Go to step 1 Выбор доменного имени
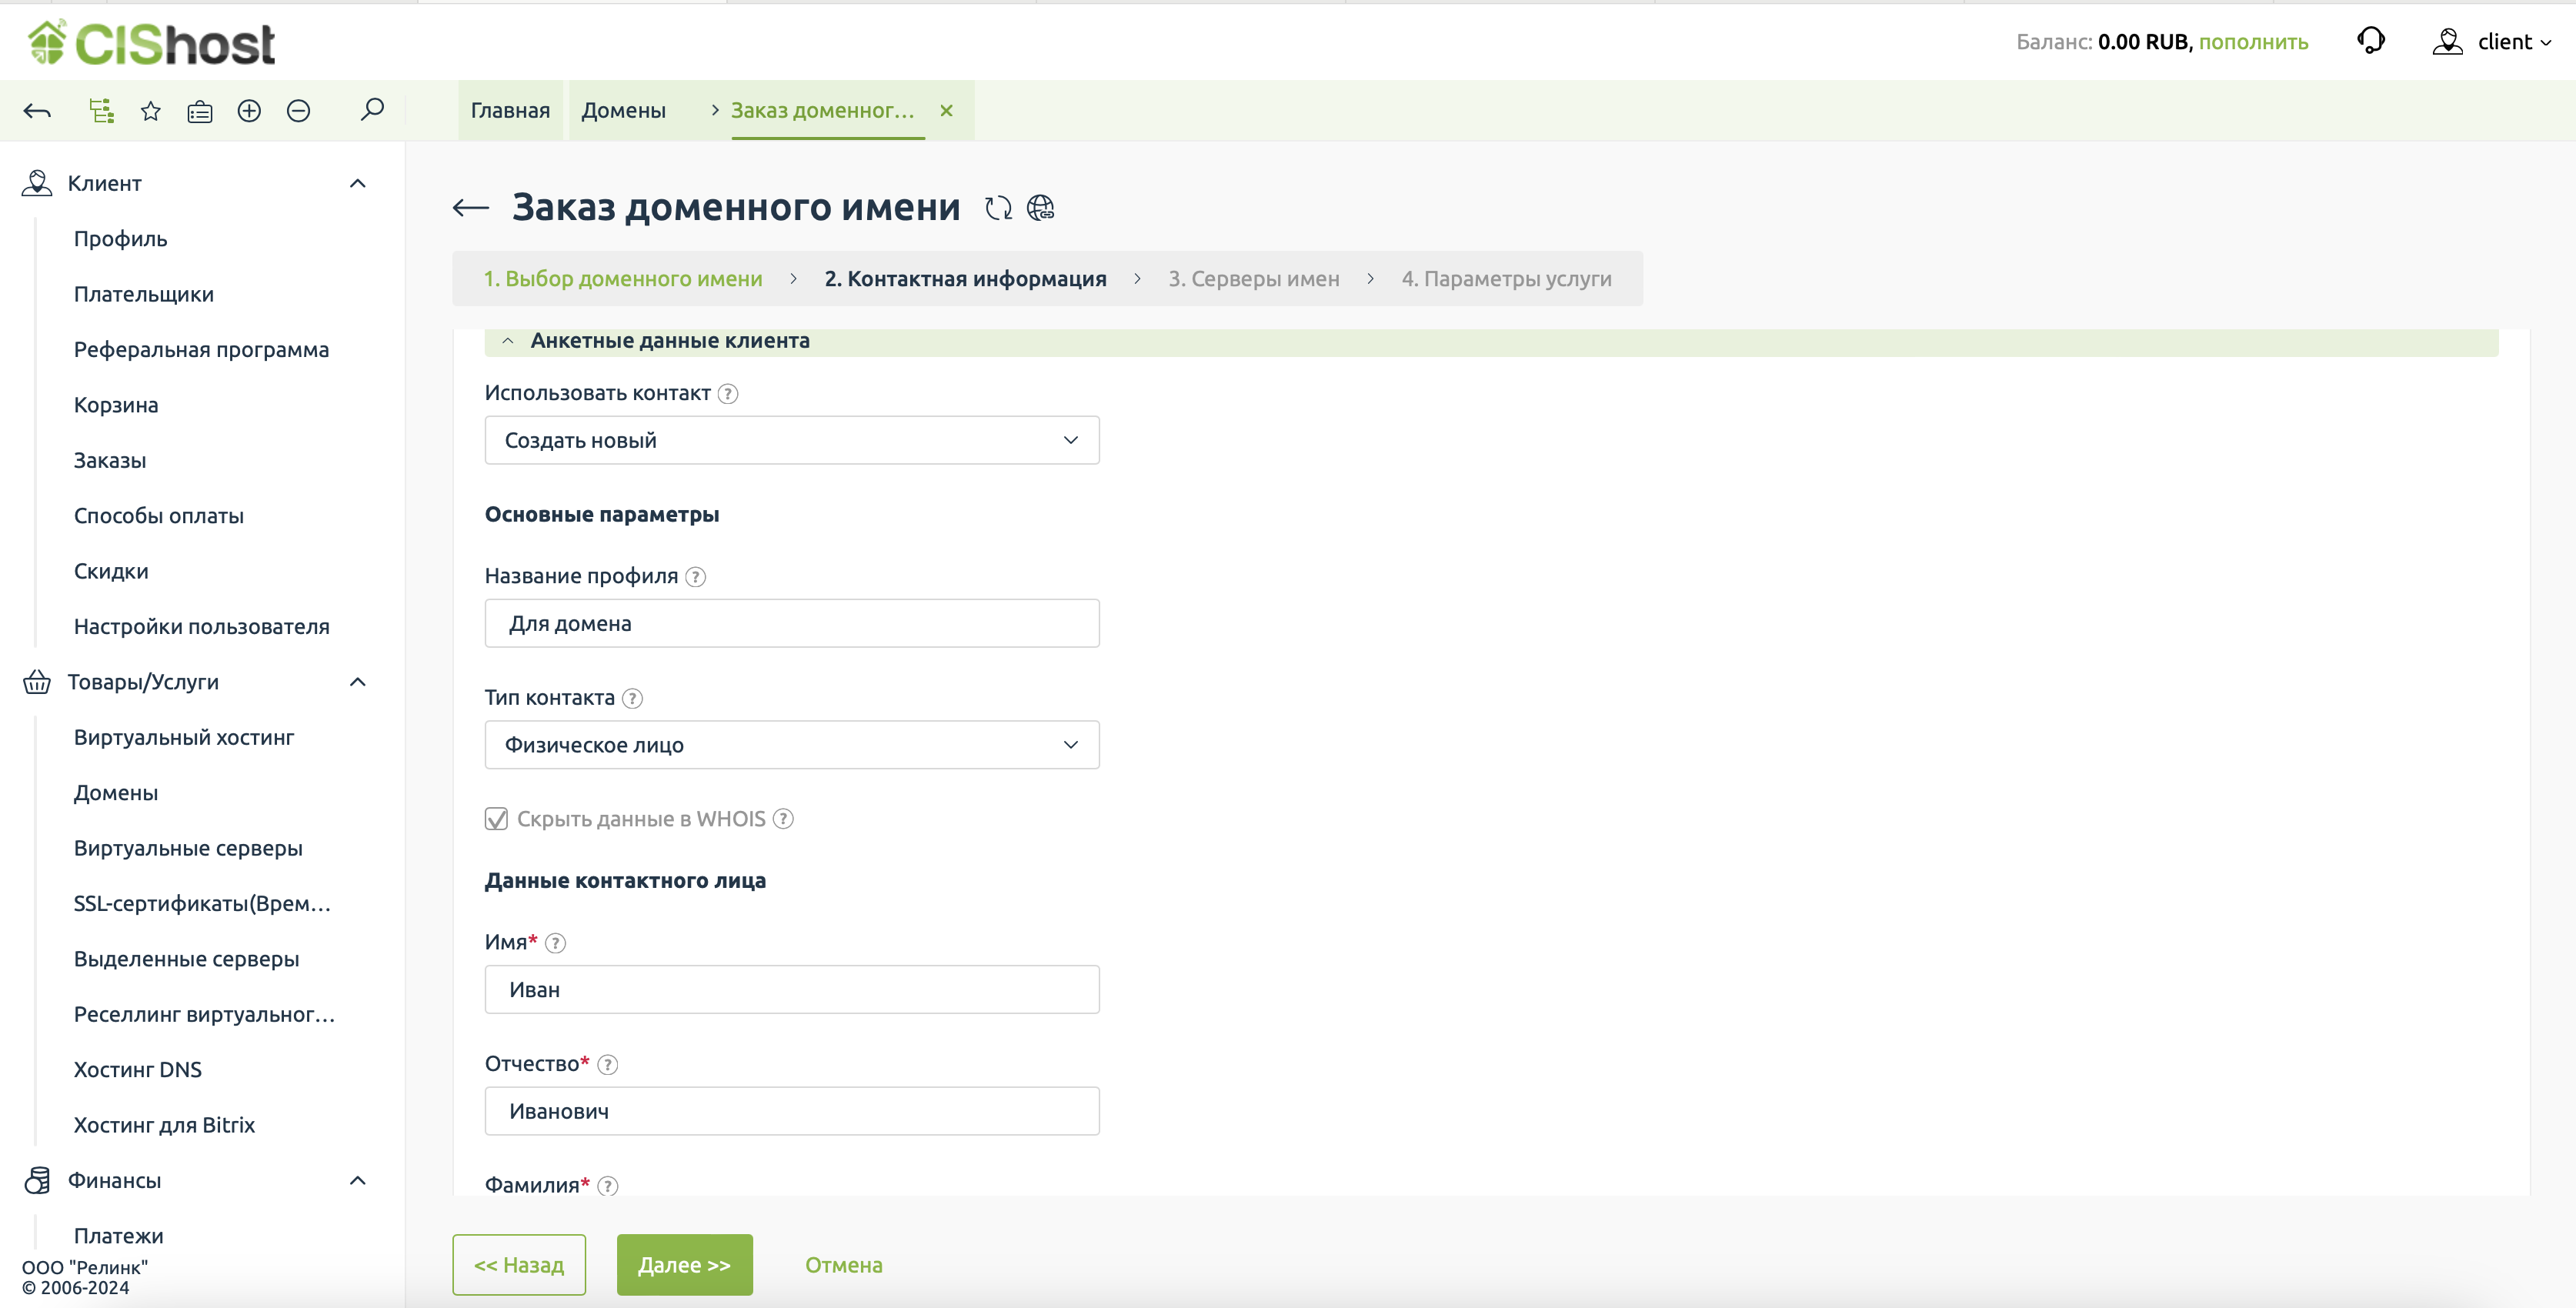 pos(622,279)
